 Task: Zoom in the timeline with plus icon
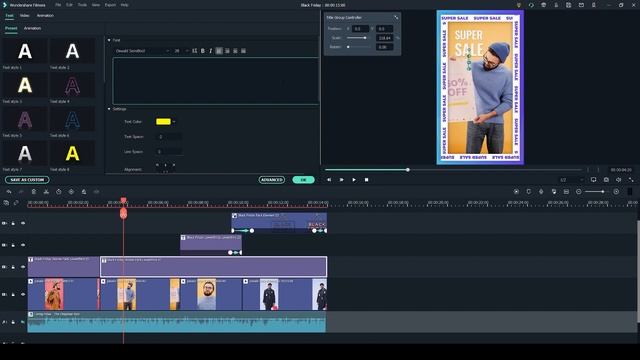[616, 192]
